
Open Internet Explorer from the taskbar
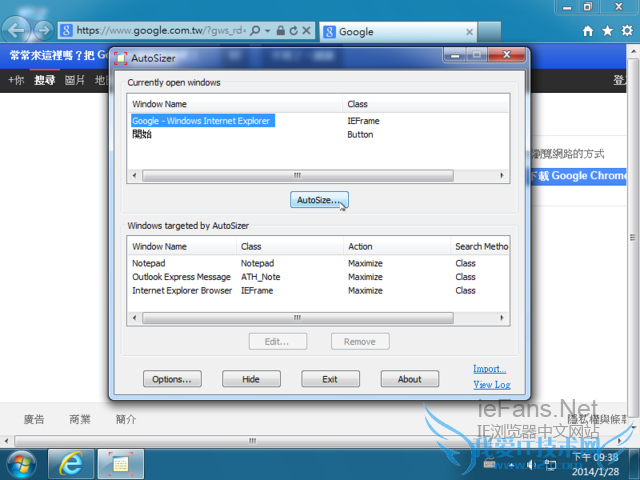click(x=71, y=463)
